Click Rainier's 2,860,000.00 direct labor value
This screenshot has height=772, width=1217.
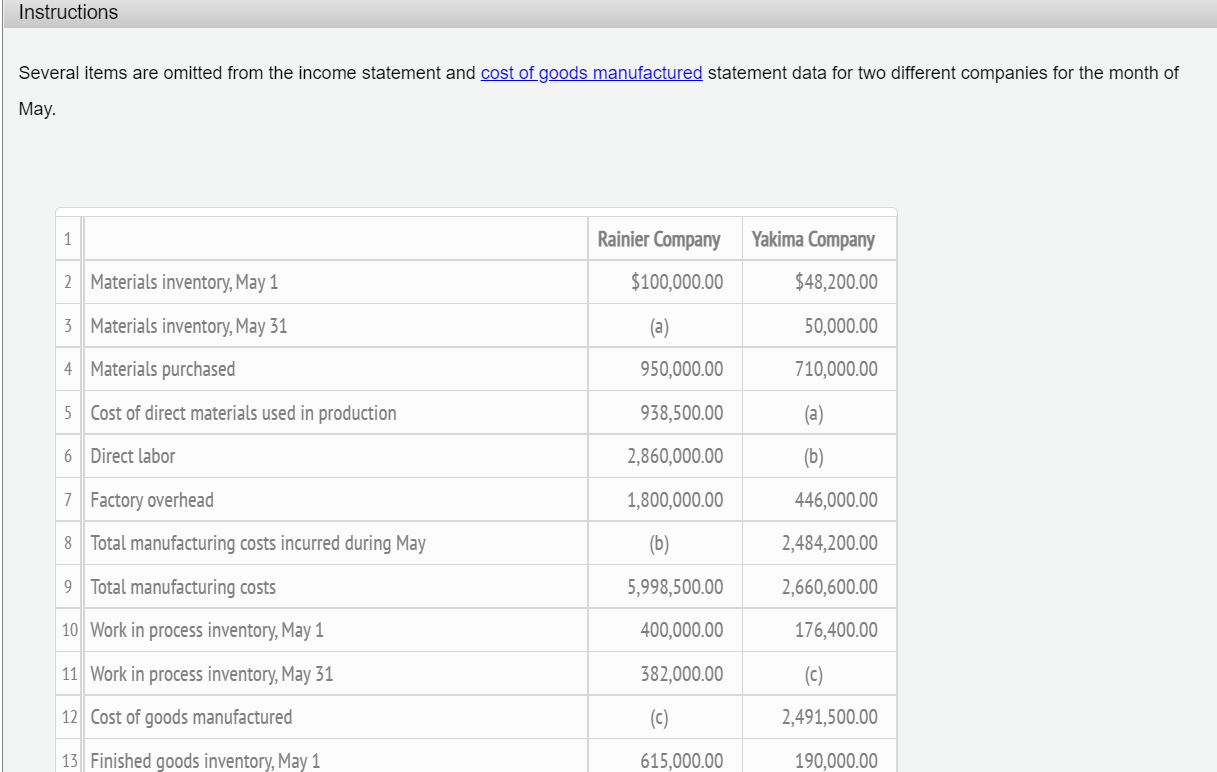pos(675,456)
